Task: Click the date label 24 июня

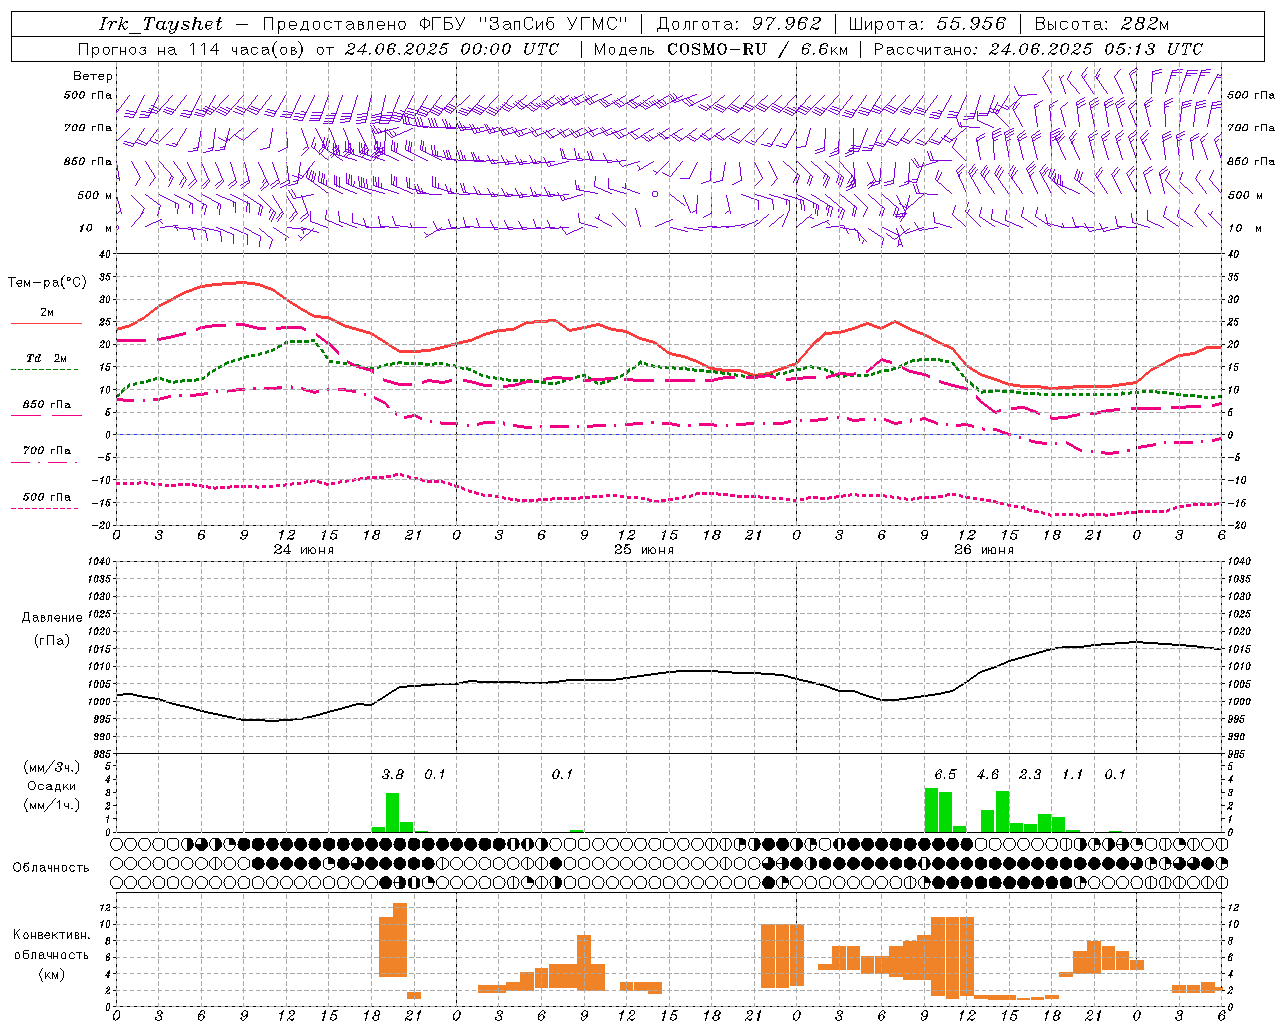Action: [x=304, y=550]
